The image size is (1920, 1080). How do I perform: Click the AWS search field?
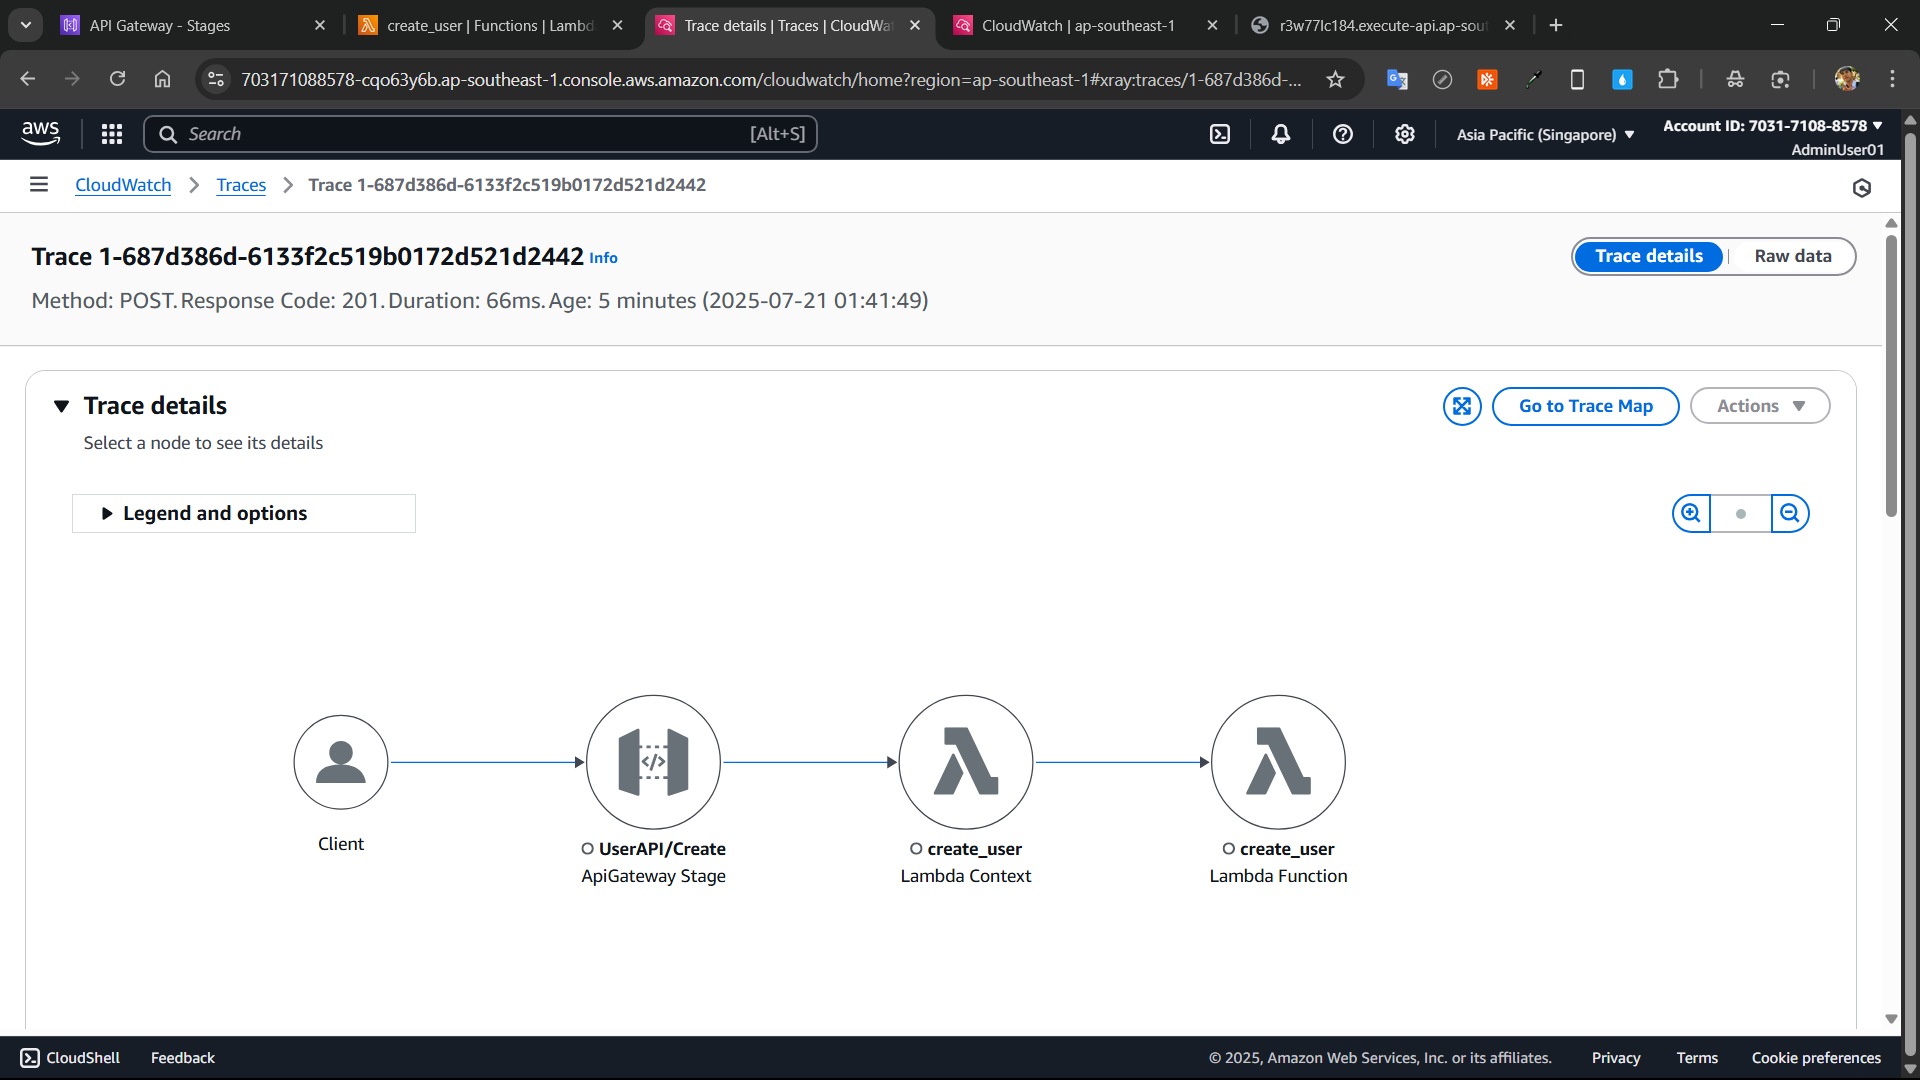point(480,134)
